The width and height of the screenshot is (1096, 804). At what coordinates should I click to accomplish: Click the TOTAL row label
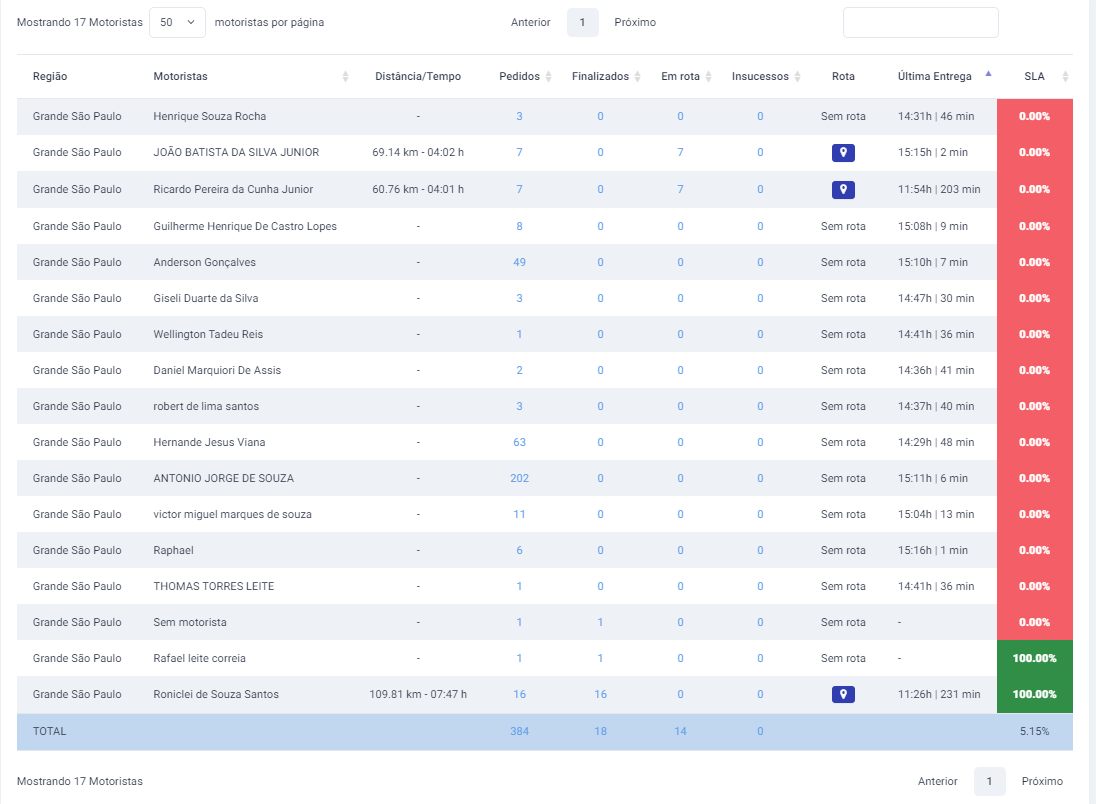click(50, 731)
